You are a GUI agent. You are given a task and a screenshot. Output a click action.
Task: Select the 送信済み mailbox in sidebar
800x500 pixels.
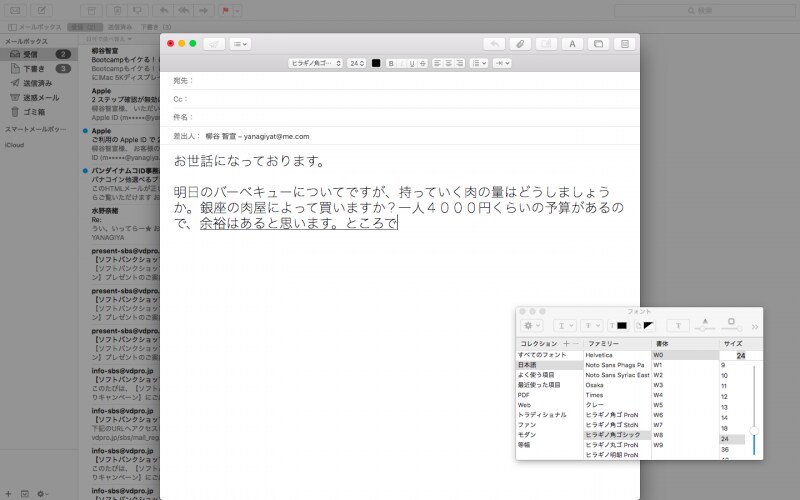pos(39,83)
